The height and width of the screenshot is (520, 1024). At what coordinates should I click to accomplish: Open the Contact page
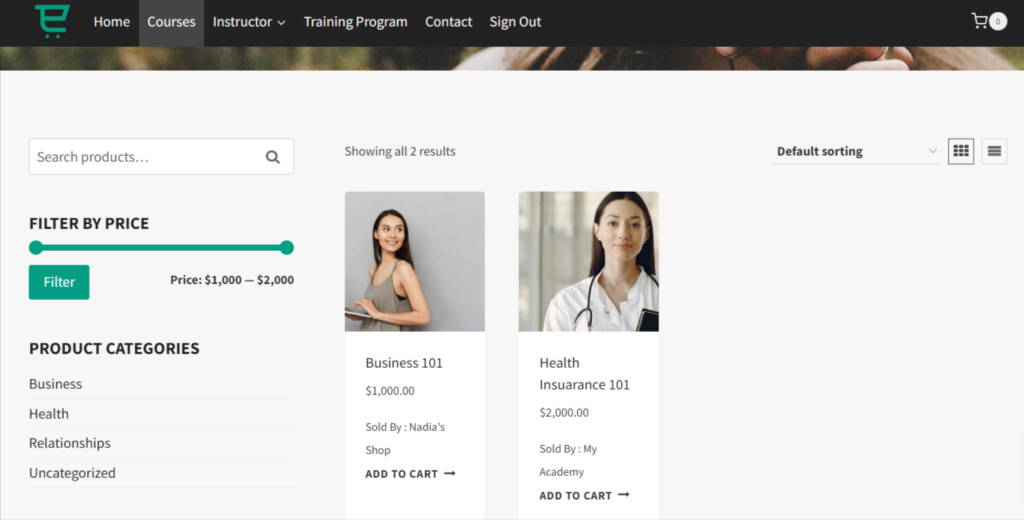[x=448, y=22]
